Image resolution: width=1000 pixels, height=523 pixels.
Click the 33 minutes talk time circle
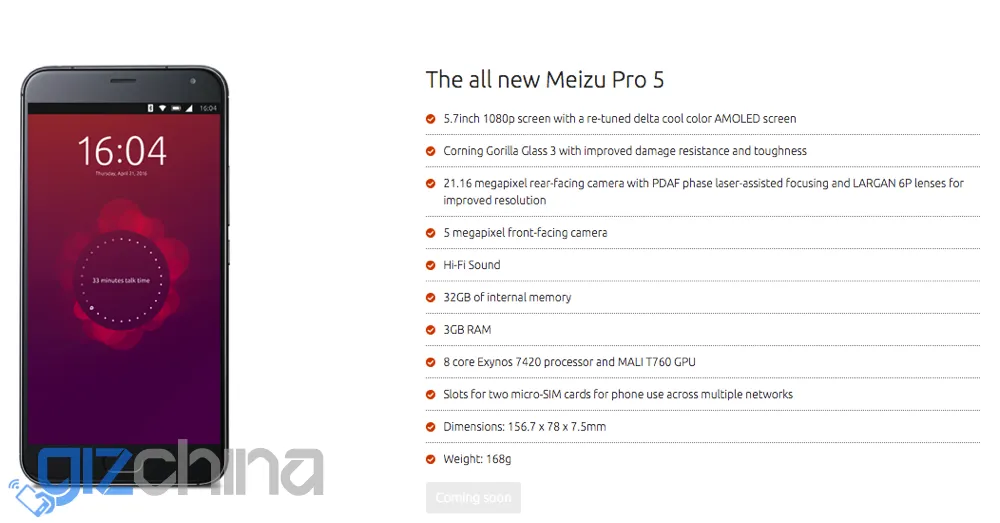click(121, 281)
